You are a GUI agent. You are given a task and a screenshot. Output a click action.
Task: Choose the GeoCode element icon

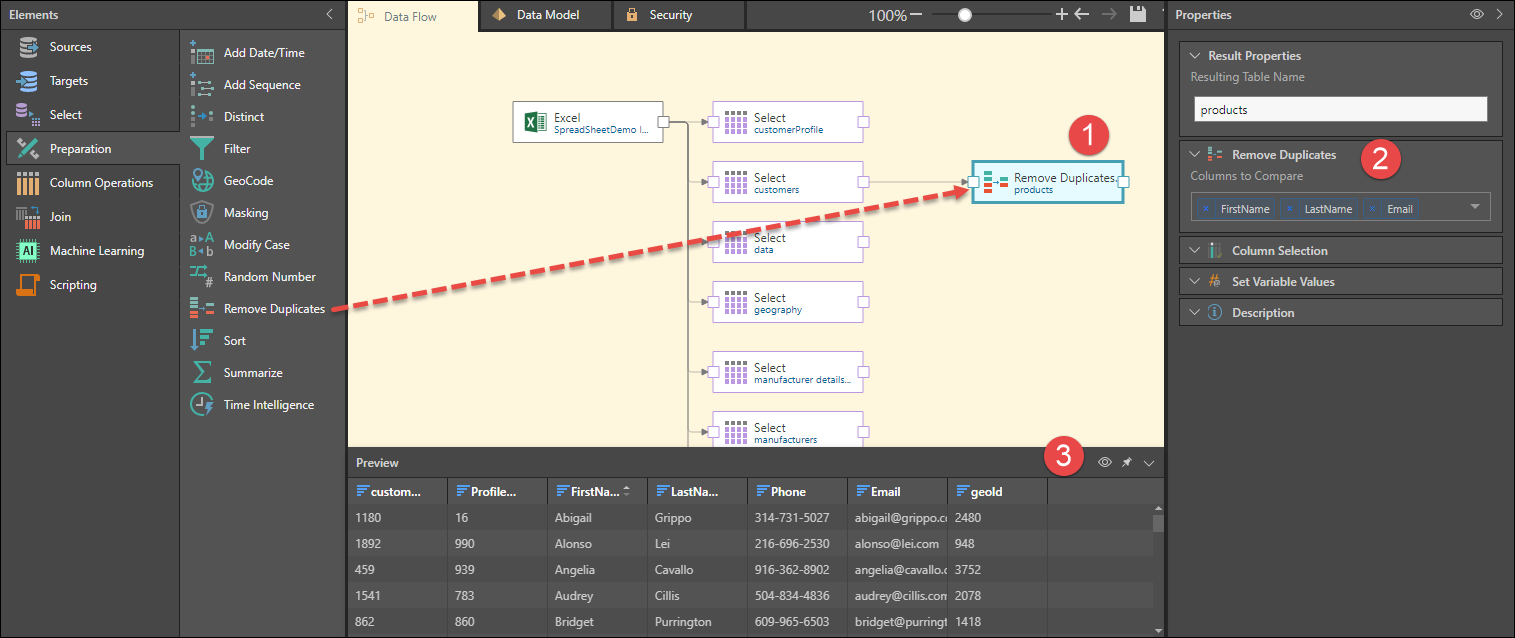click(x=202, y=181)
